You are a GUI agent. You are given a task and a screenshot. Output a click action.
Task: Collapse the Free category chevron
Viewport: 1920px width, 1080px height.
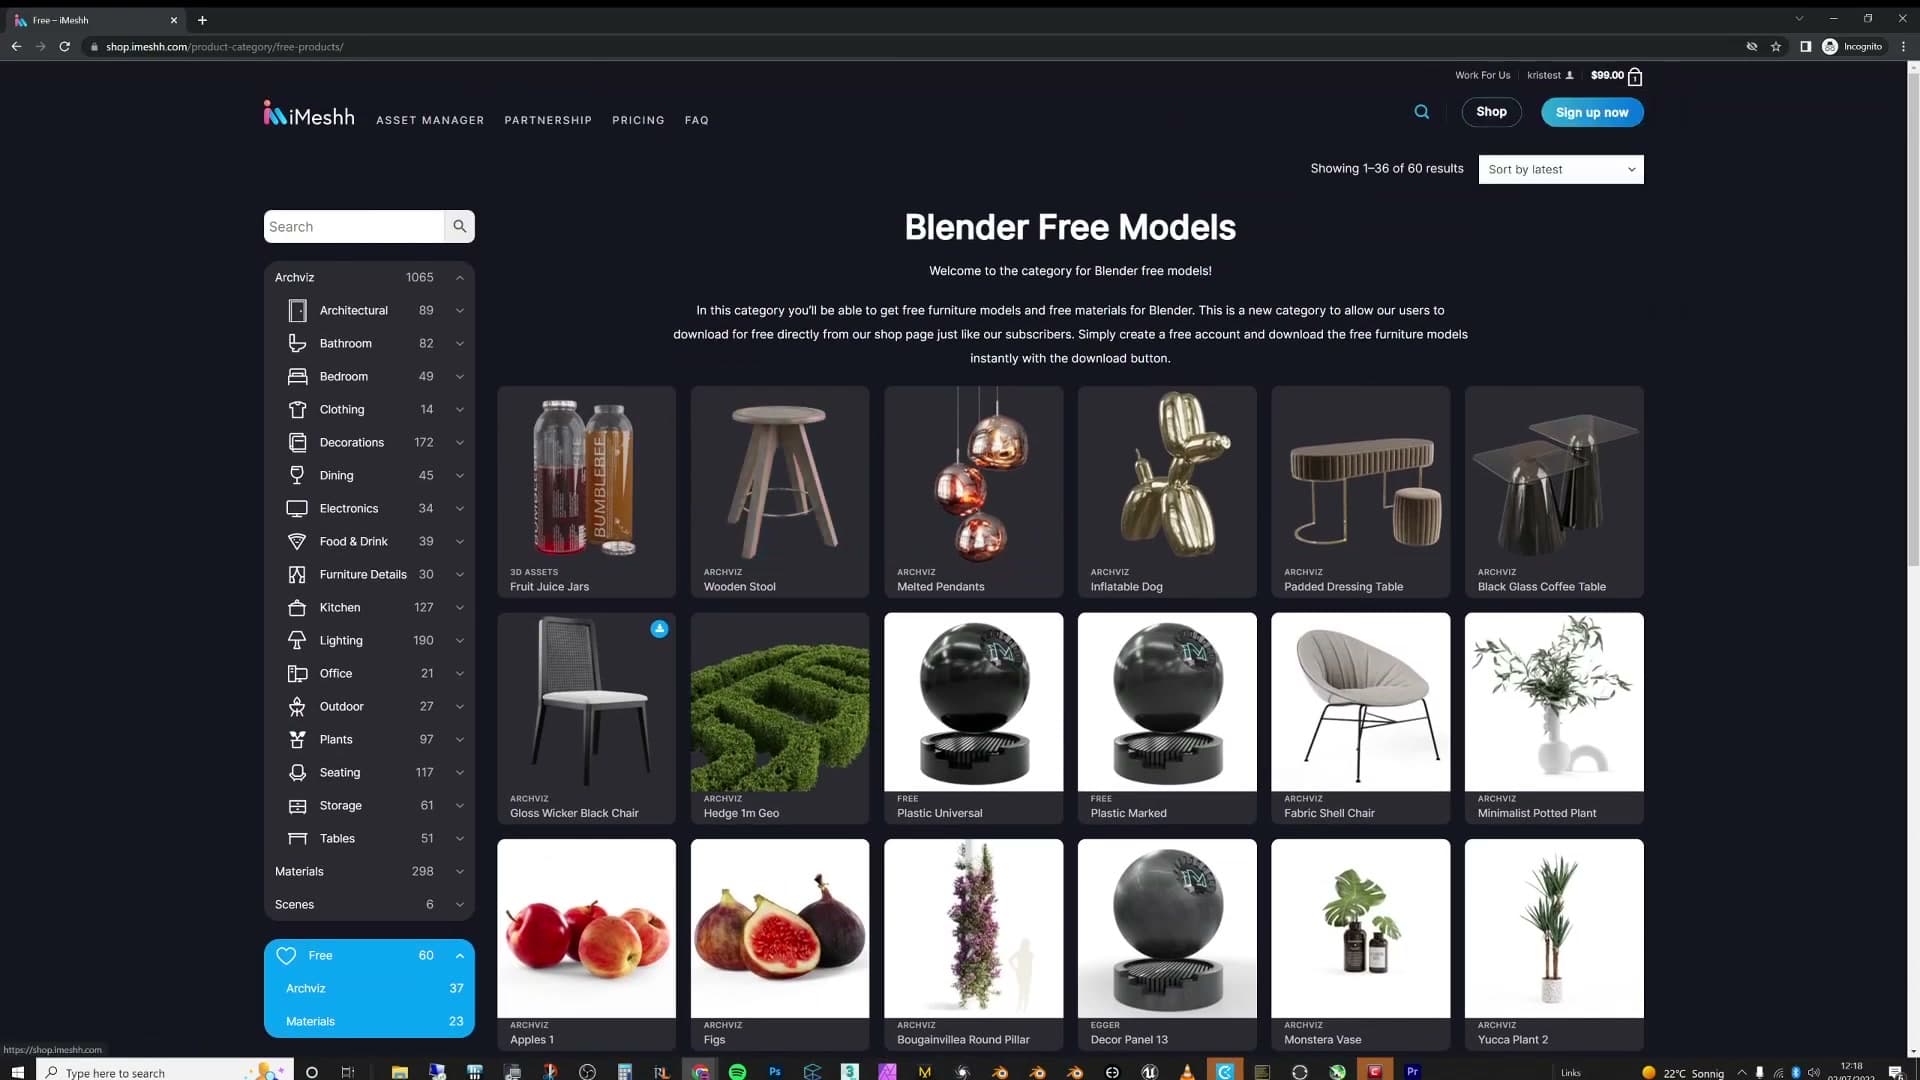click(459, 955)
